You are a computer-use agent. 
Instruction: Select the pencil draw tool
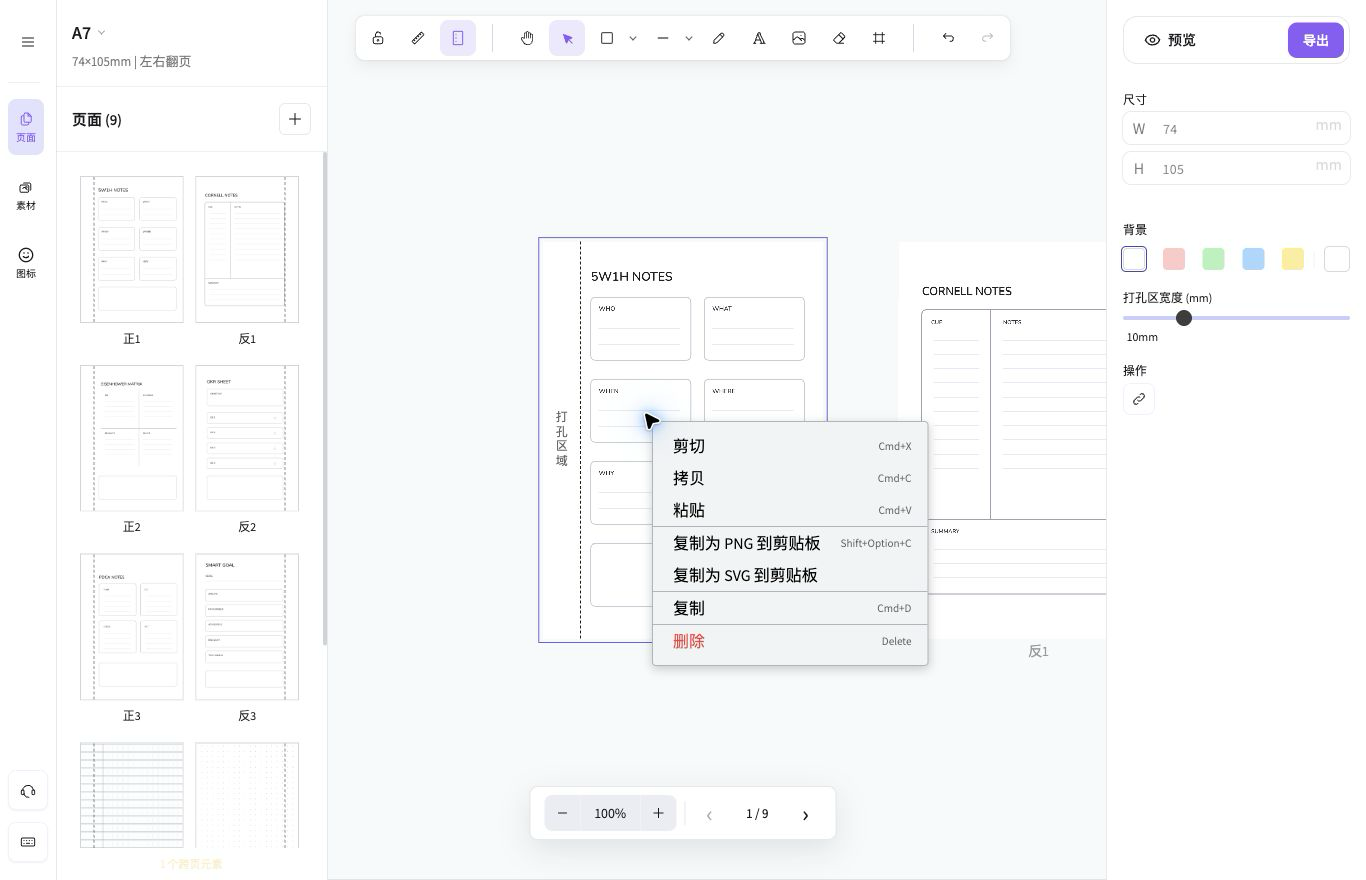tap(719, 38)
